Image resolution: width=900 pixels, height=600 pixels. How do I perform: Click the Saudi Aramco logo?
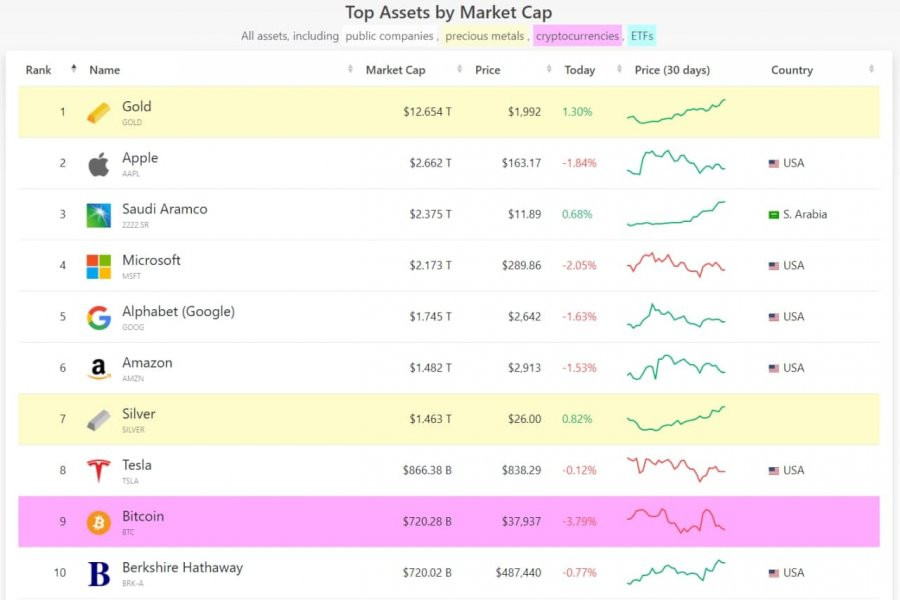98,215
